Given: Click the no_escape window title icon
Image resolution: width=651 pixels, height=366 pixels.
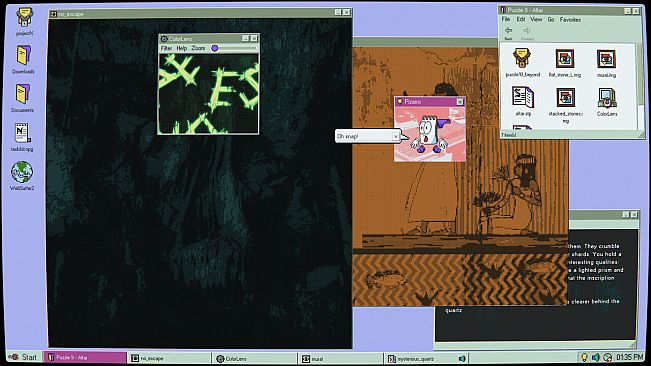Looking at the screenshot, I should pos(53,14).
